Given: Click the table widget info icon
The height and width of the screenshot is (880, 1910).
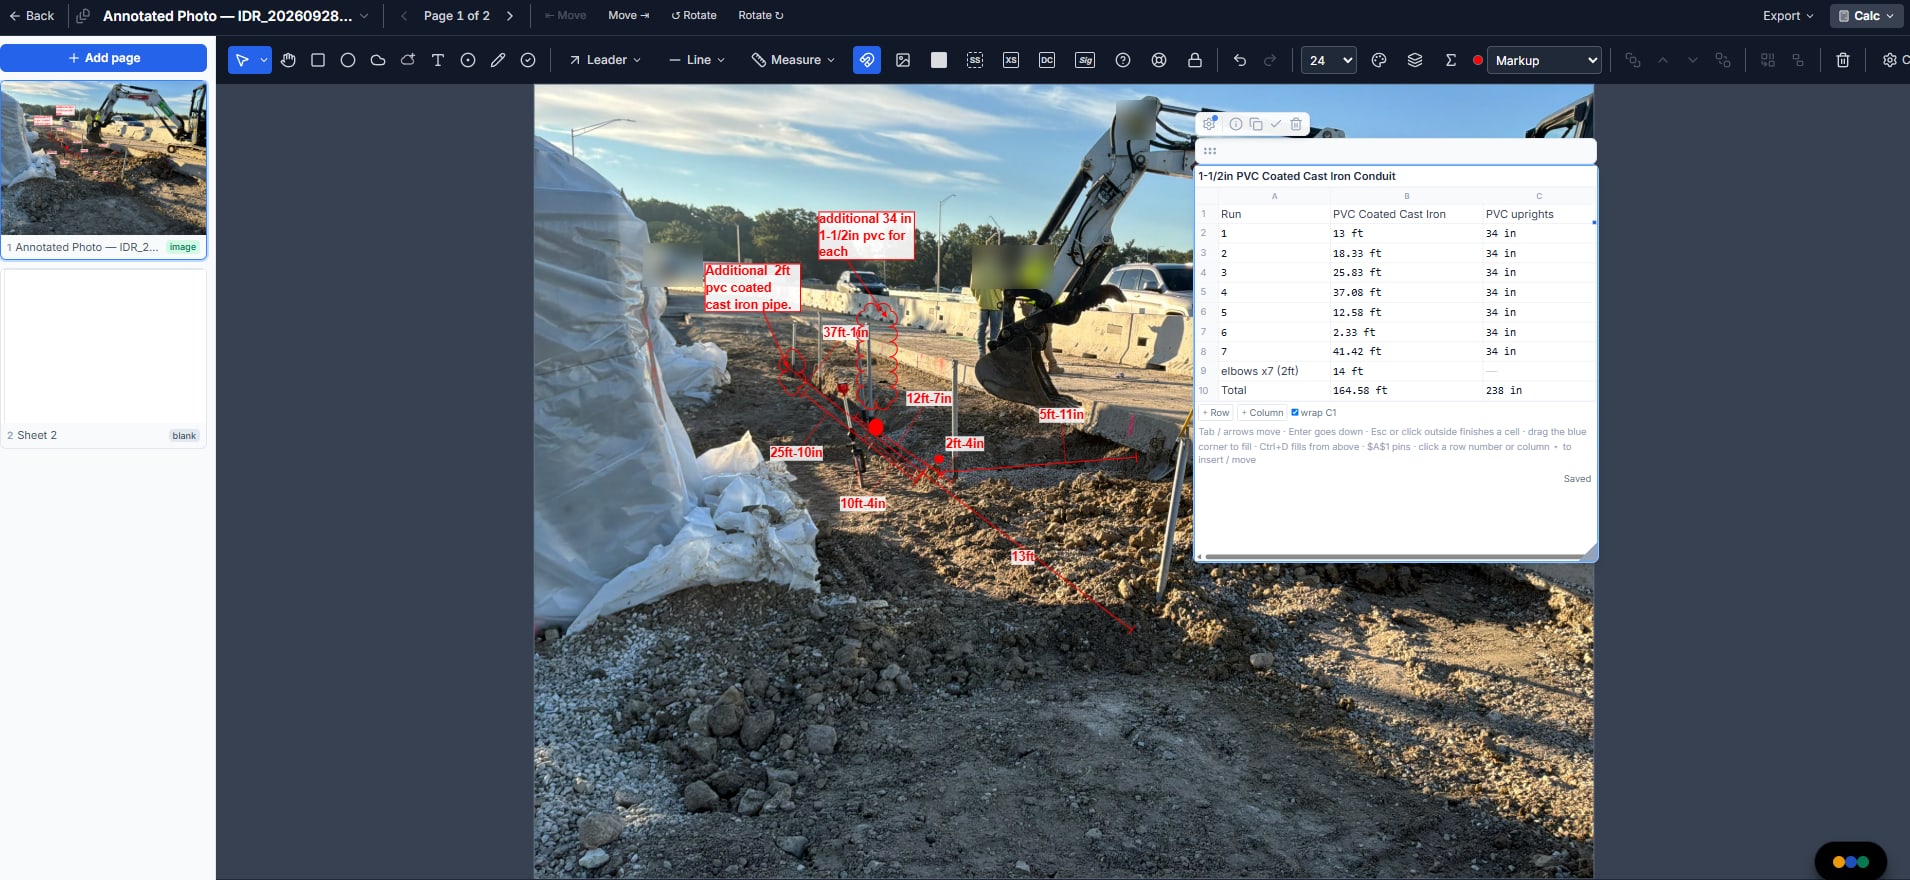Looking at the screenshot, I should 1236,124.
